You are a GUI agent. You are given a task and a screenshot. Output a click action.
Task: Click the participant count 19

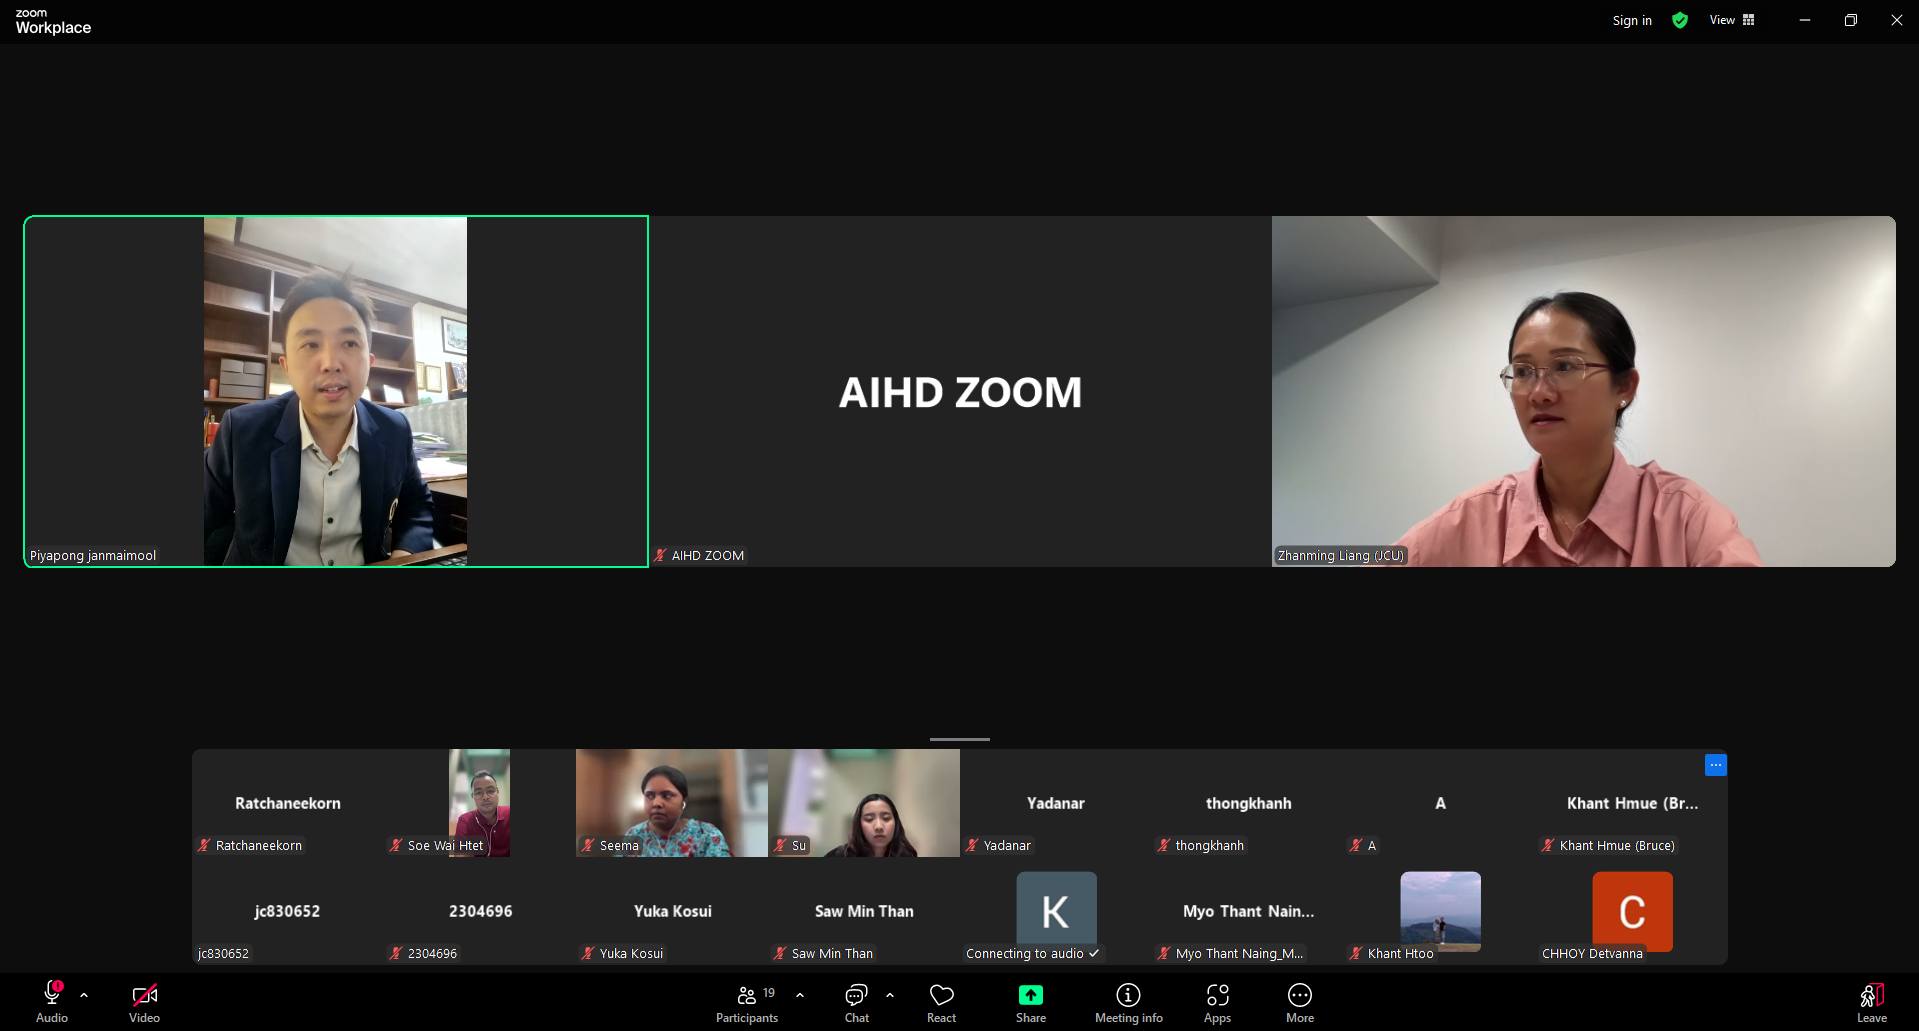(x=769, y=993)
